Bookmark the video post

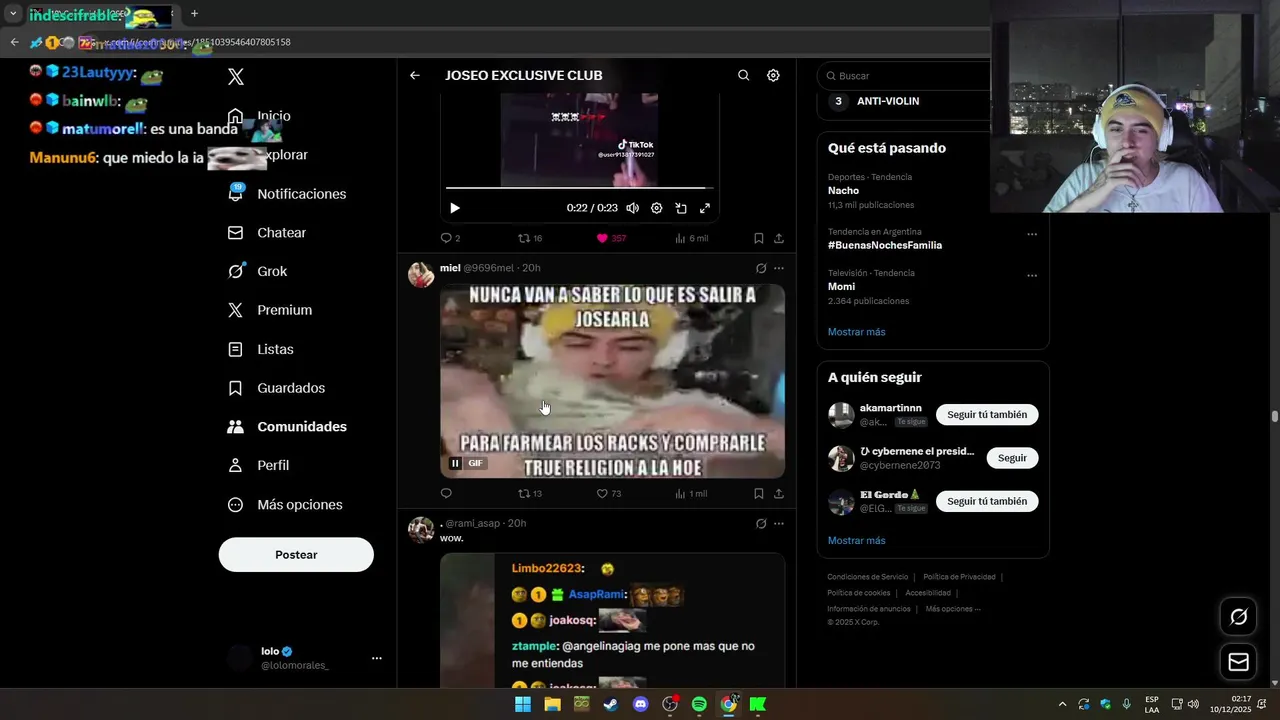[758, 238]
